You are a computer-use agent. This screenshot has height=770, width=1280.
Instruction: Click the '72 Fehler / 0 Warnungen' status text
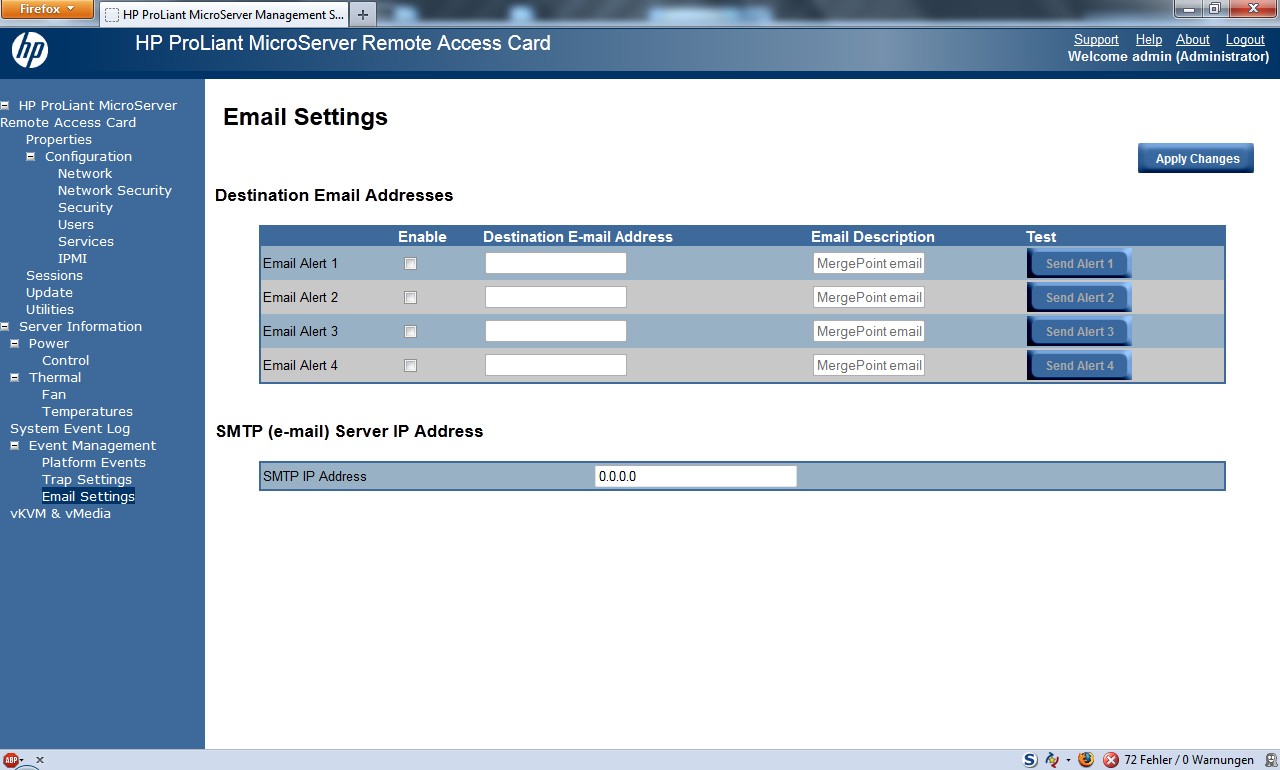coord(1189,760)
